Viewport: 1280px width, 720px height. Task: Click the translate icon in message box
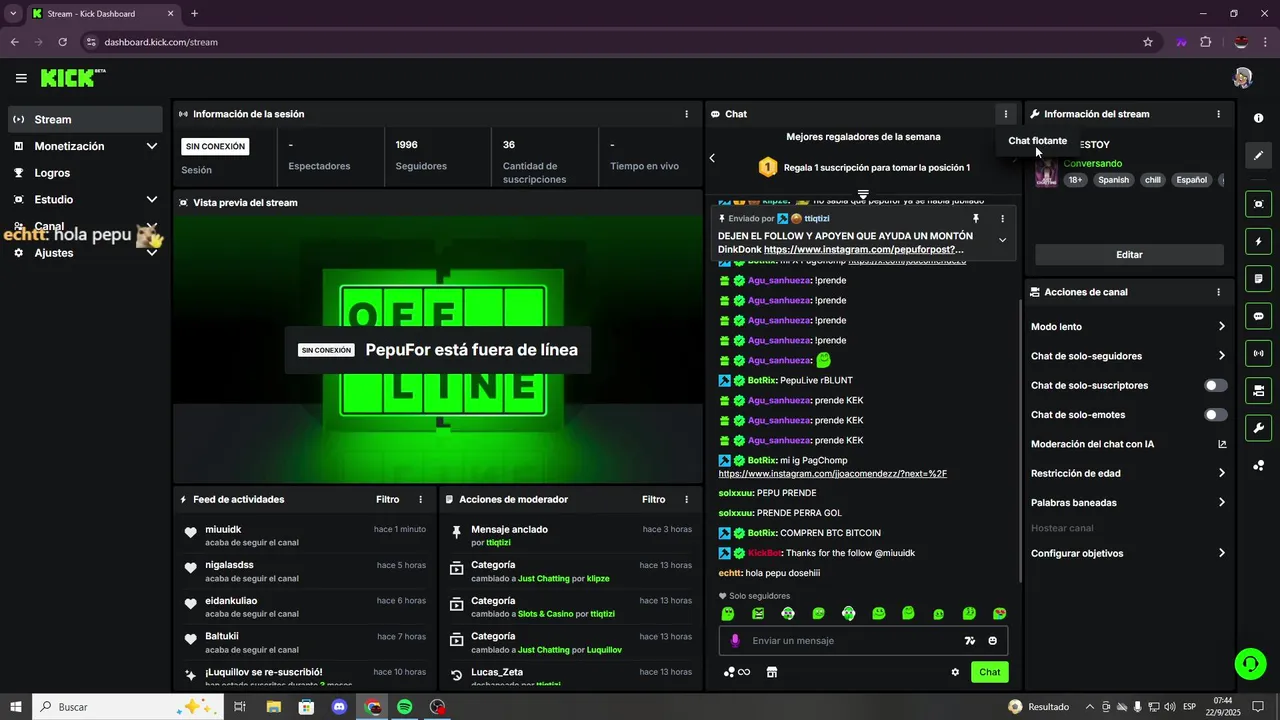pos(969,641)
